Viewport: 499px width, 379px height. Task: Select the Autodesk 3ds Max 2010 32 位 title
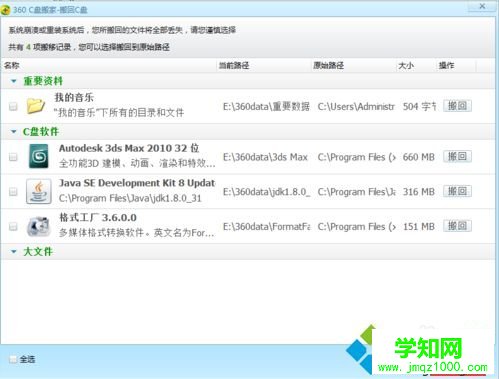(x=129, y=148)
